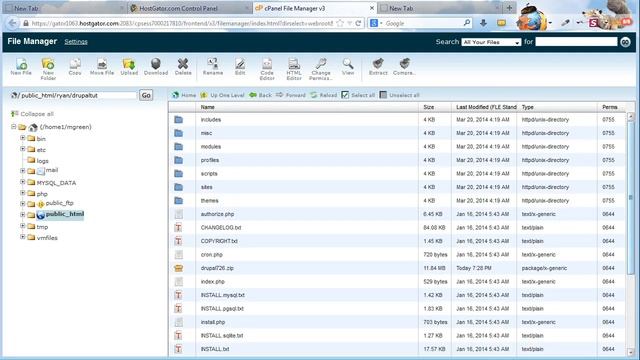The height and width of the screenshot is (360, 640).
Task: Go to Home in the navigation bar
Action: point(184,95)
